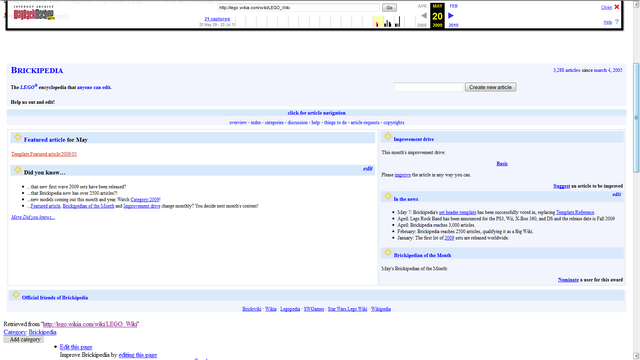
Task: Go to previous capture arrow
Action: (424, 16)
